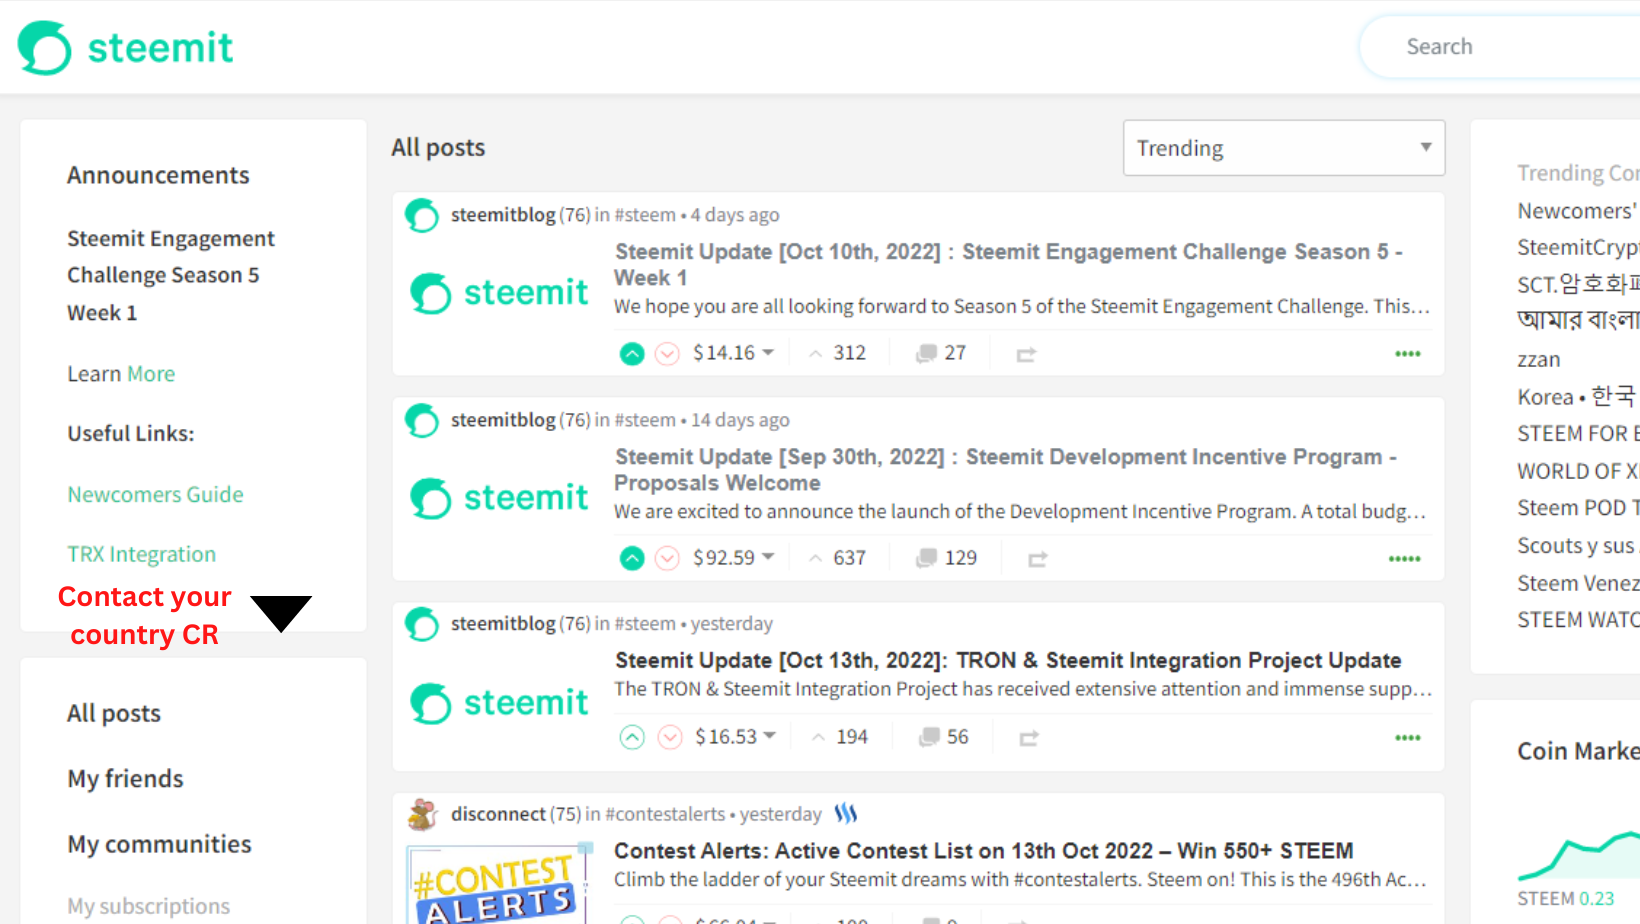Open the Newcomers' trending community

pyautogui.click(x=1578, y=211)
